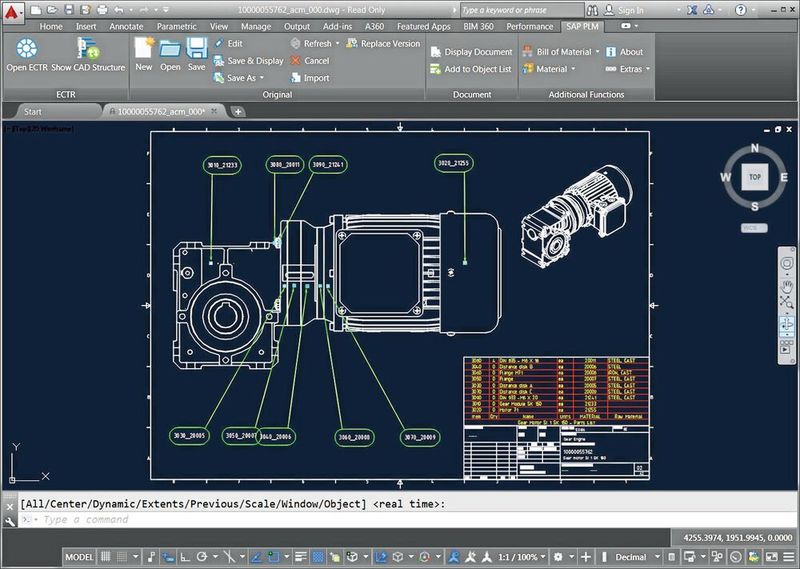Switch to the Home ribbon tab
Screen dimensions: 800x569
click(x=51, y=27)
